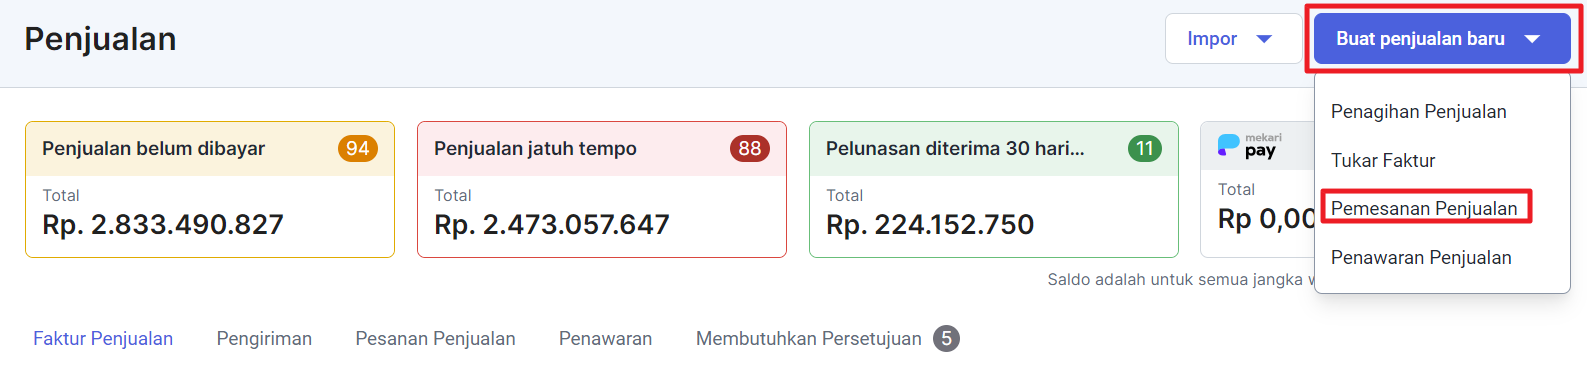Viewport: 1587px width, 365px height.
Task: Select Penagihan Penjualan from the menu
Action: [x=1418, y=112]
